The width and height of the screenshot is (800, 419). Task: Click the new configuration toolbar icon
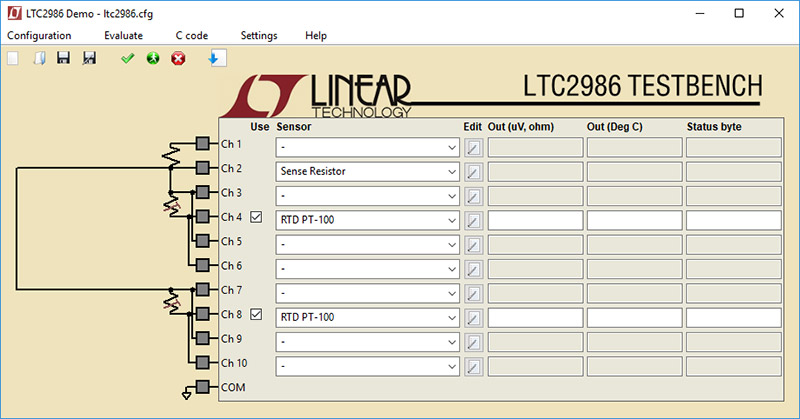[13, 59]
